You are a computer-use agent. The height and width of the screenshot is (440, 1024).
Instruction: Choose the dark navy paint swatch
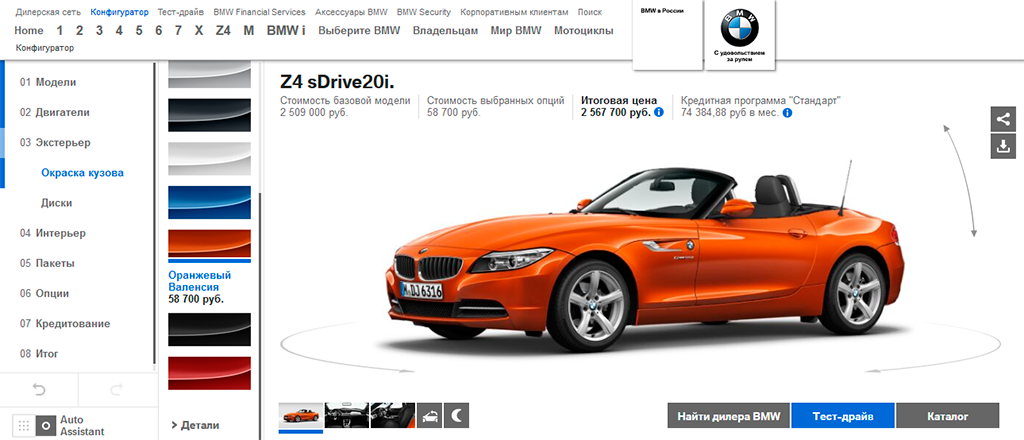click(210, 115)
